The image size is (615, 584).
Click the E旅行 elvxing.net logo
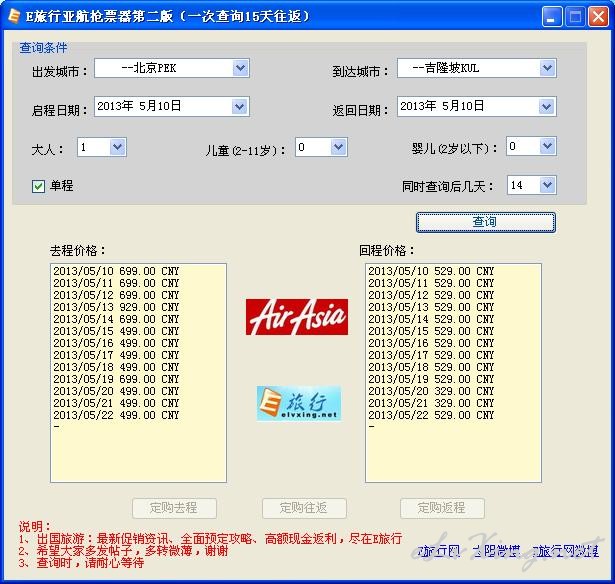coord(298,403)
